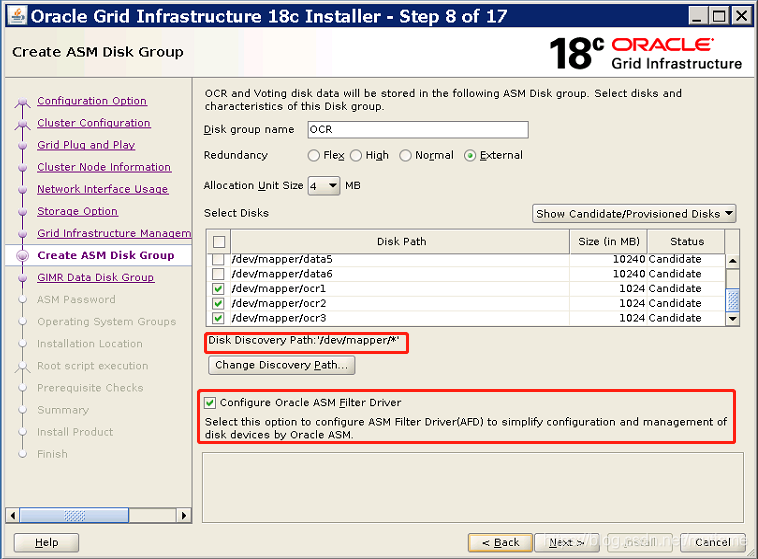Click the Cancel button

click(x=713, y=543)
